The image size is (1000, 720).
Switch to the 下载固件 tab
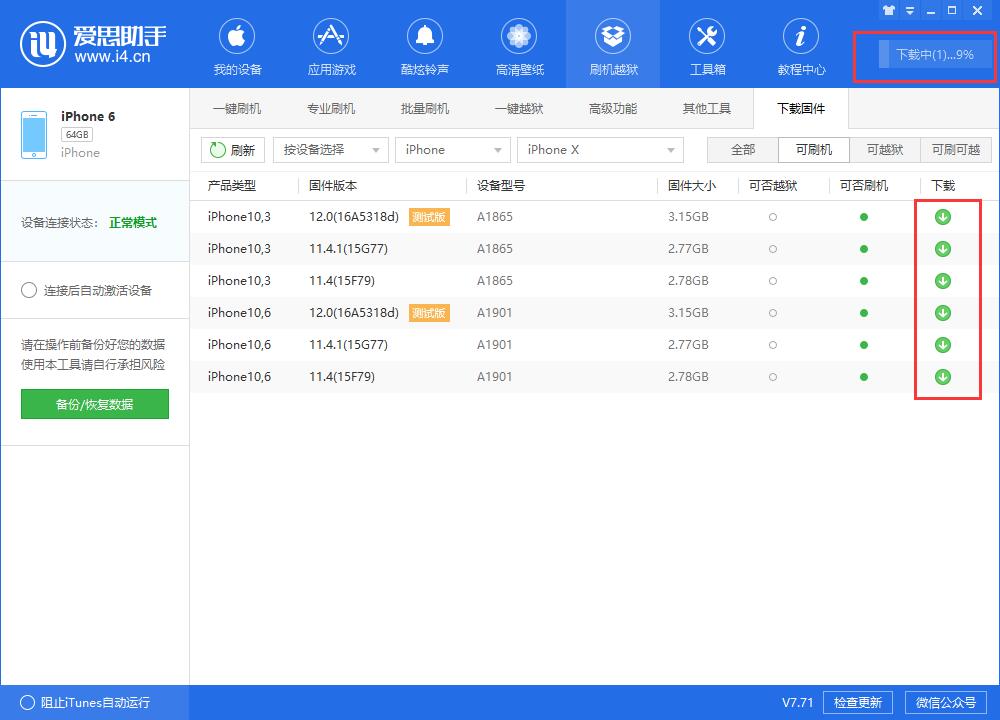(x=800, y=109)
